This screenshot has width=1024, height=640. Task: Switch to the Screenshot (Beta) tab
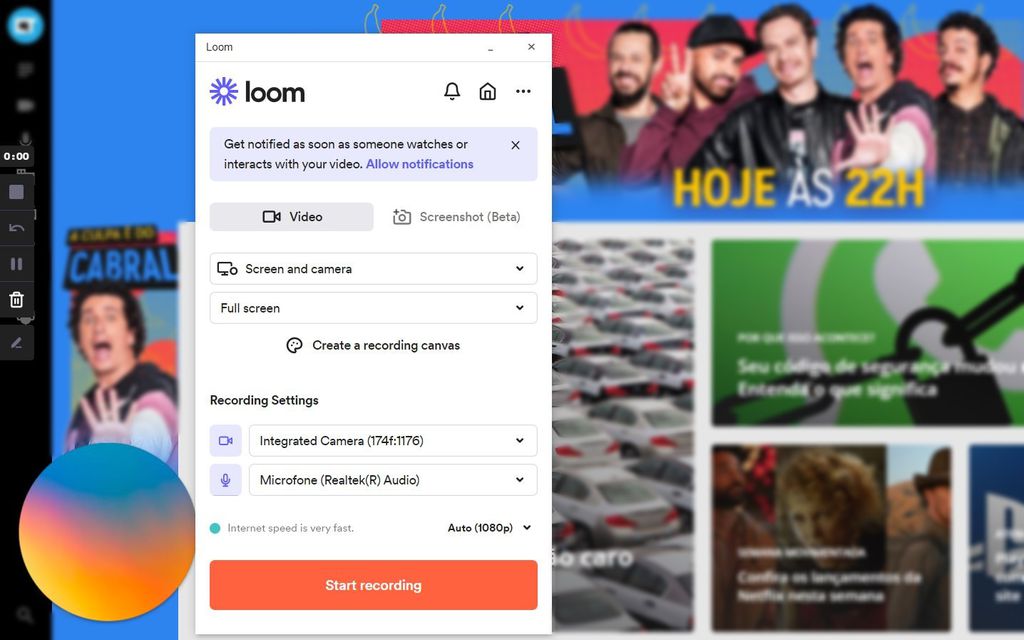tap(456, 217)
